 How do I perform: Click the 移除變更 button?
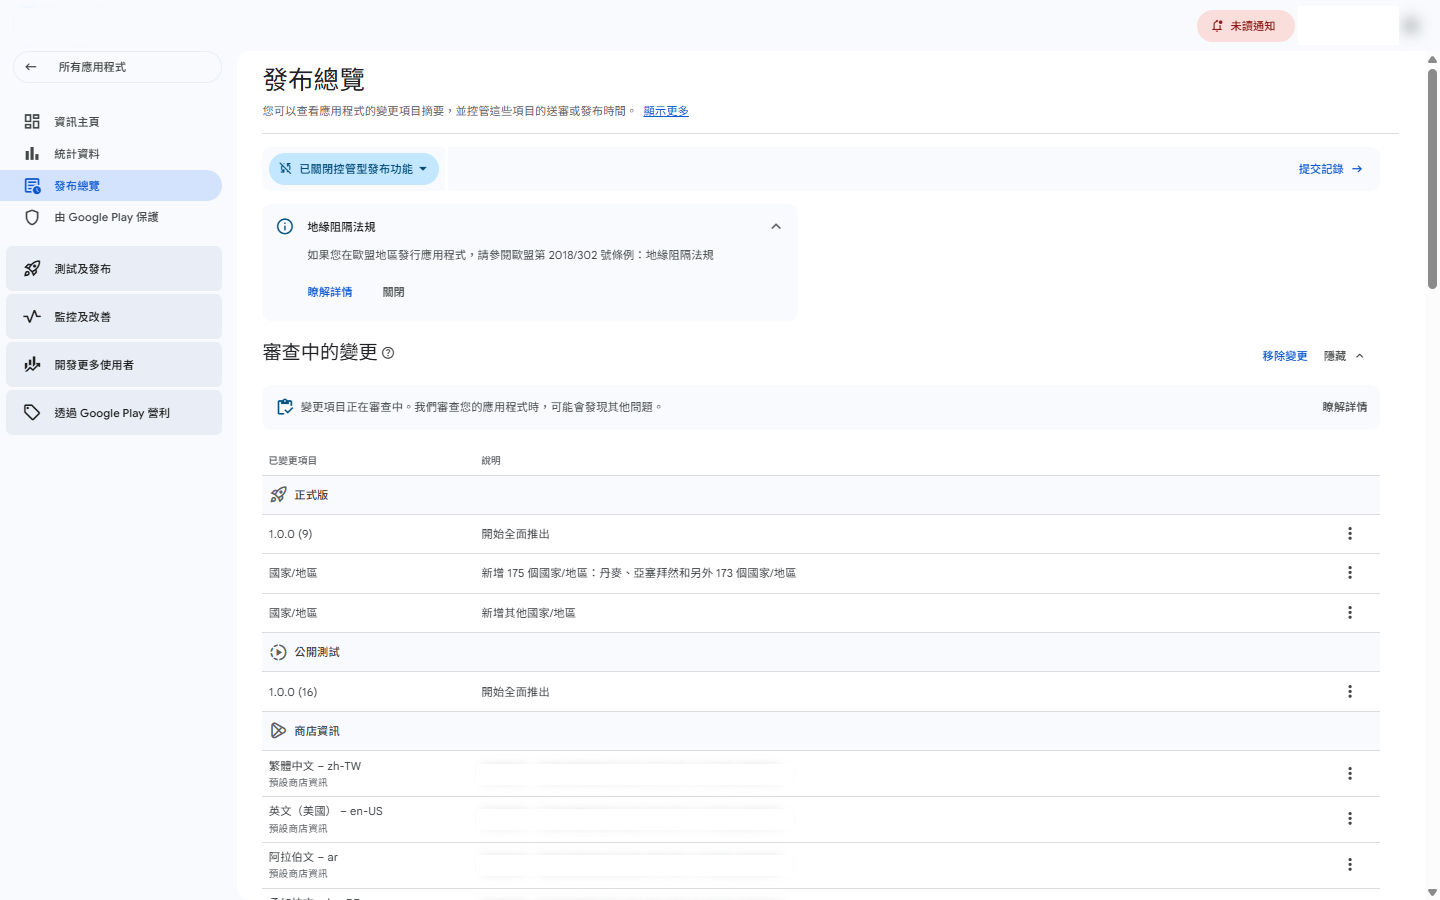1285,356
